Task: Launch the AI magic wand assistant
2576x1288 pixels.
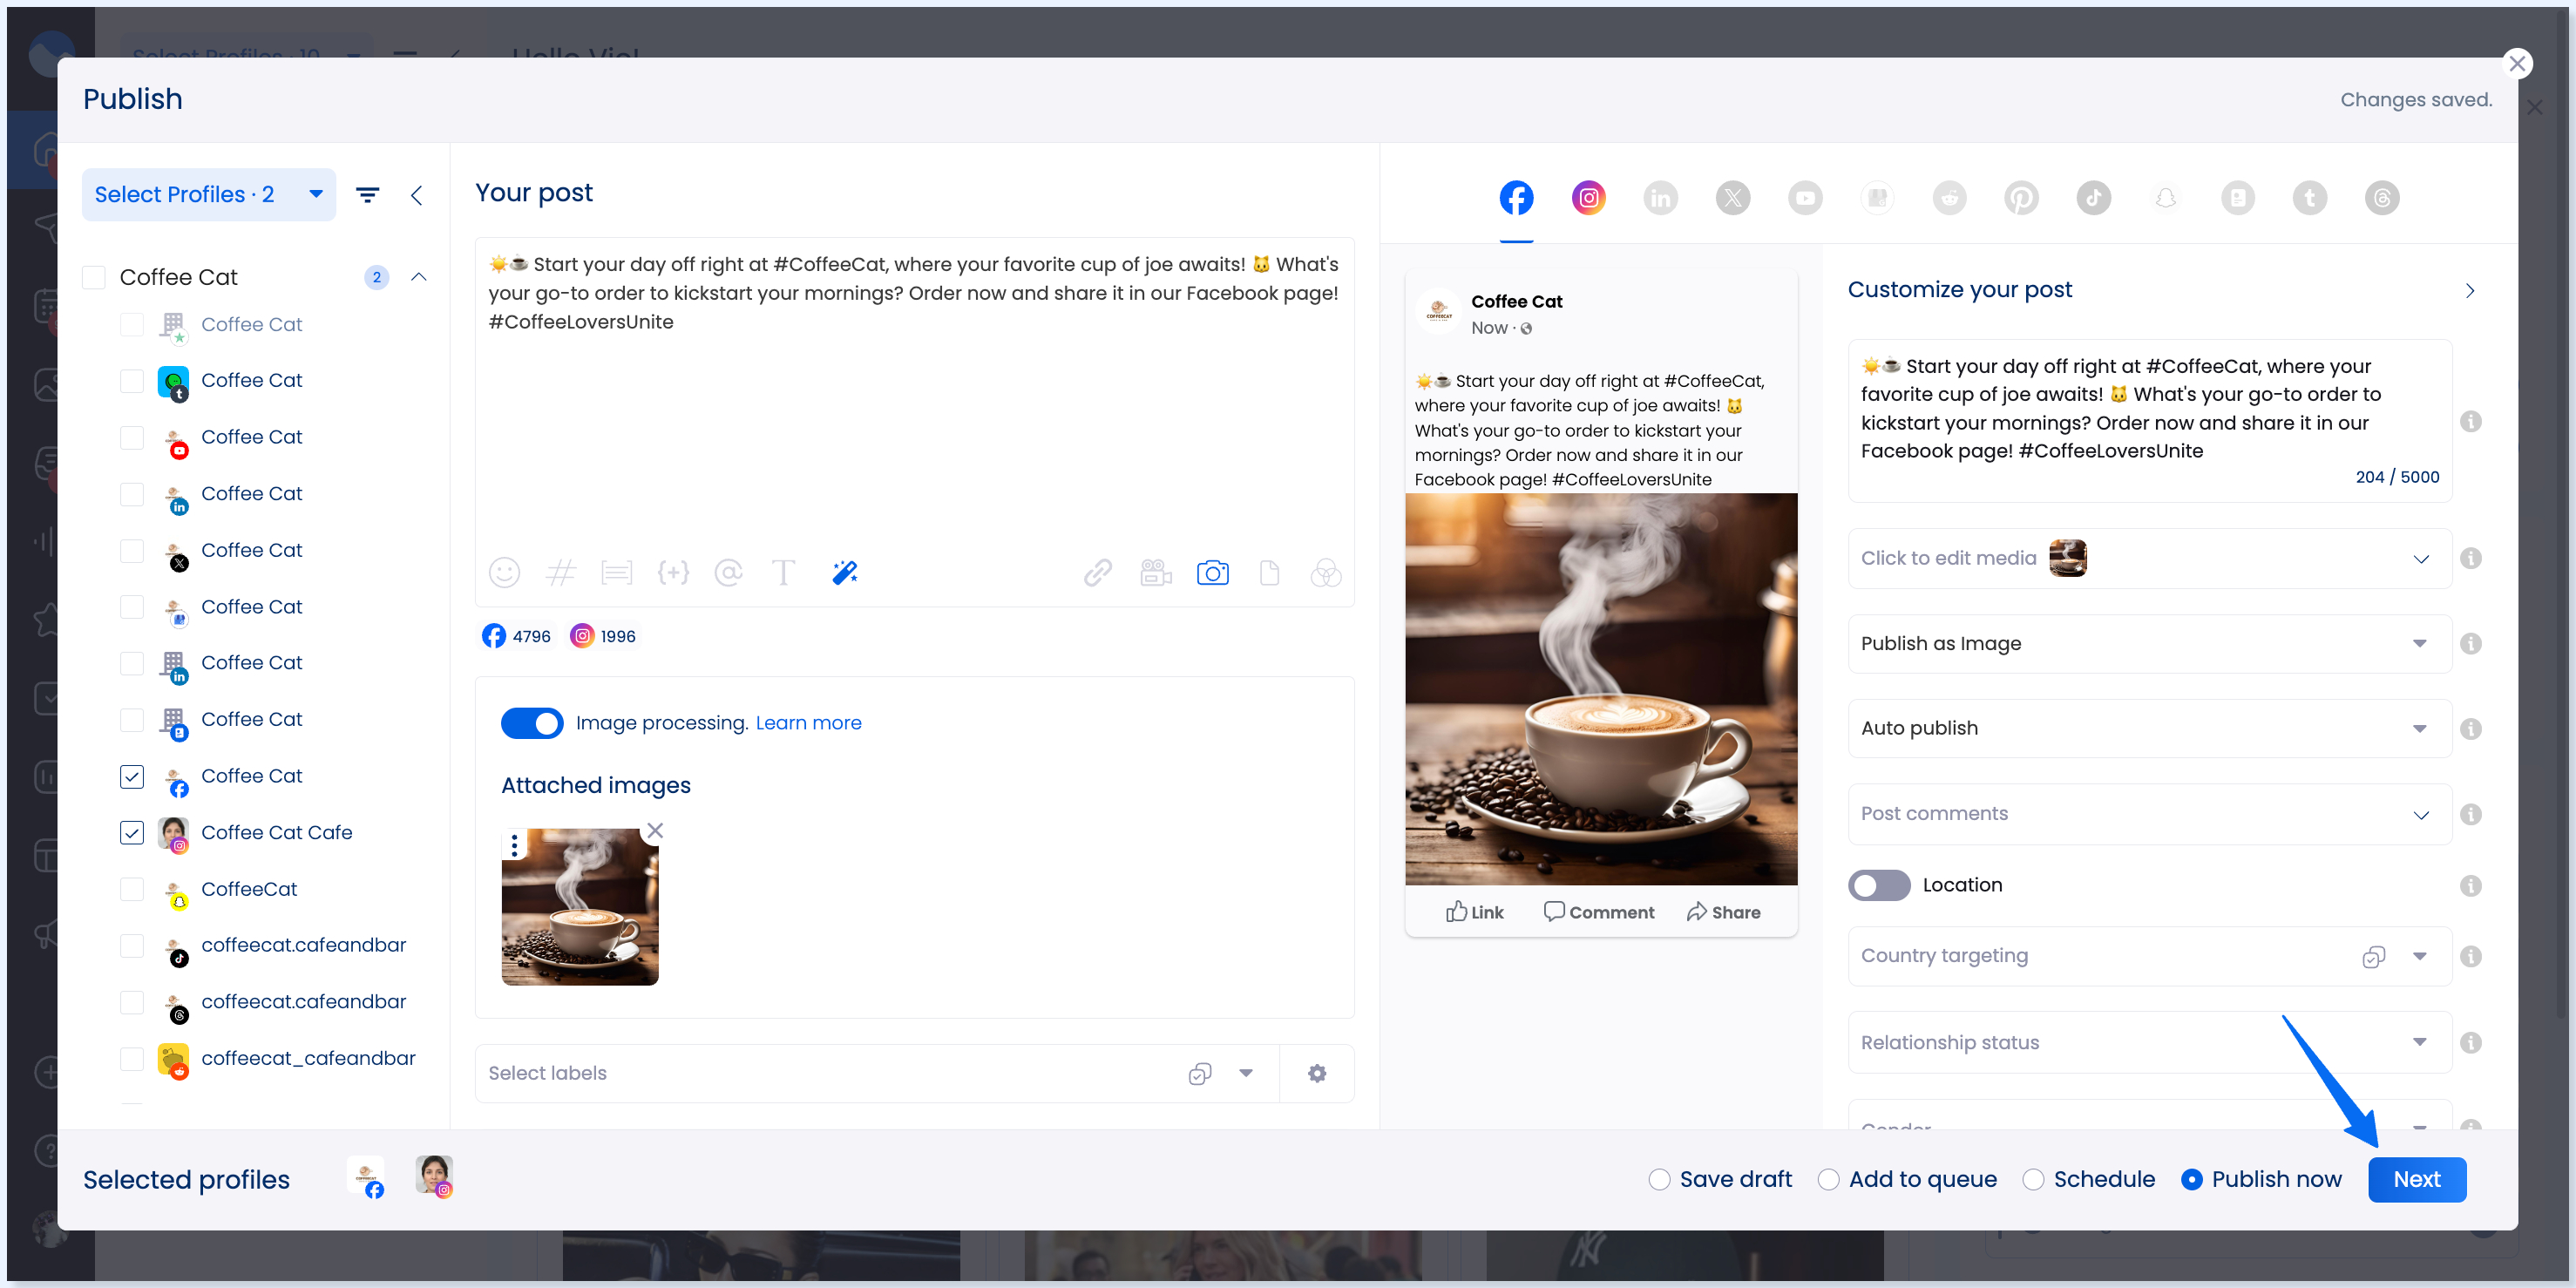Action: coord(845,572)
